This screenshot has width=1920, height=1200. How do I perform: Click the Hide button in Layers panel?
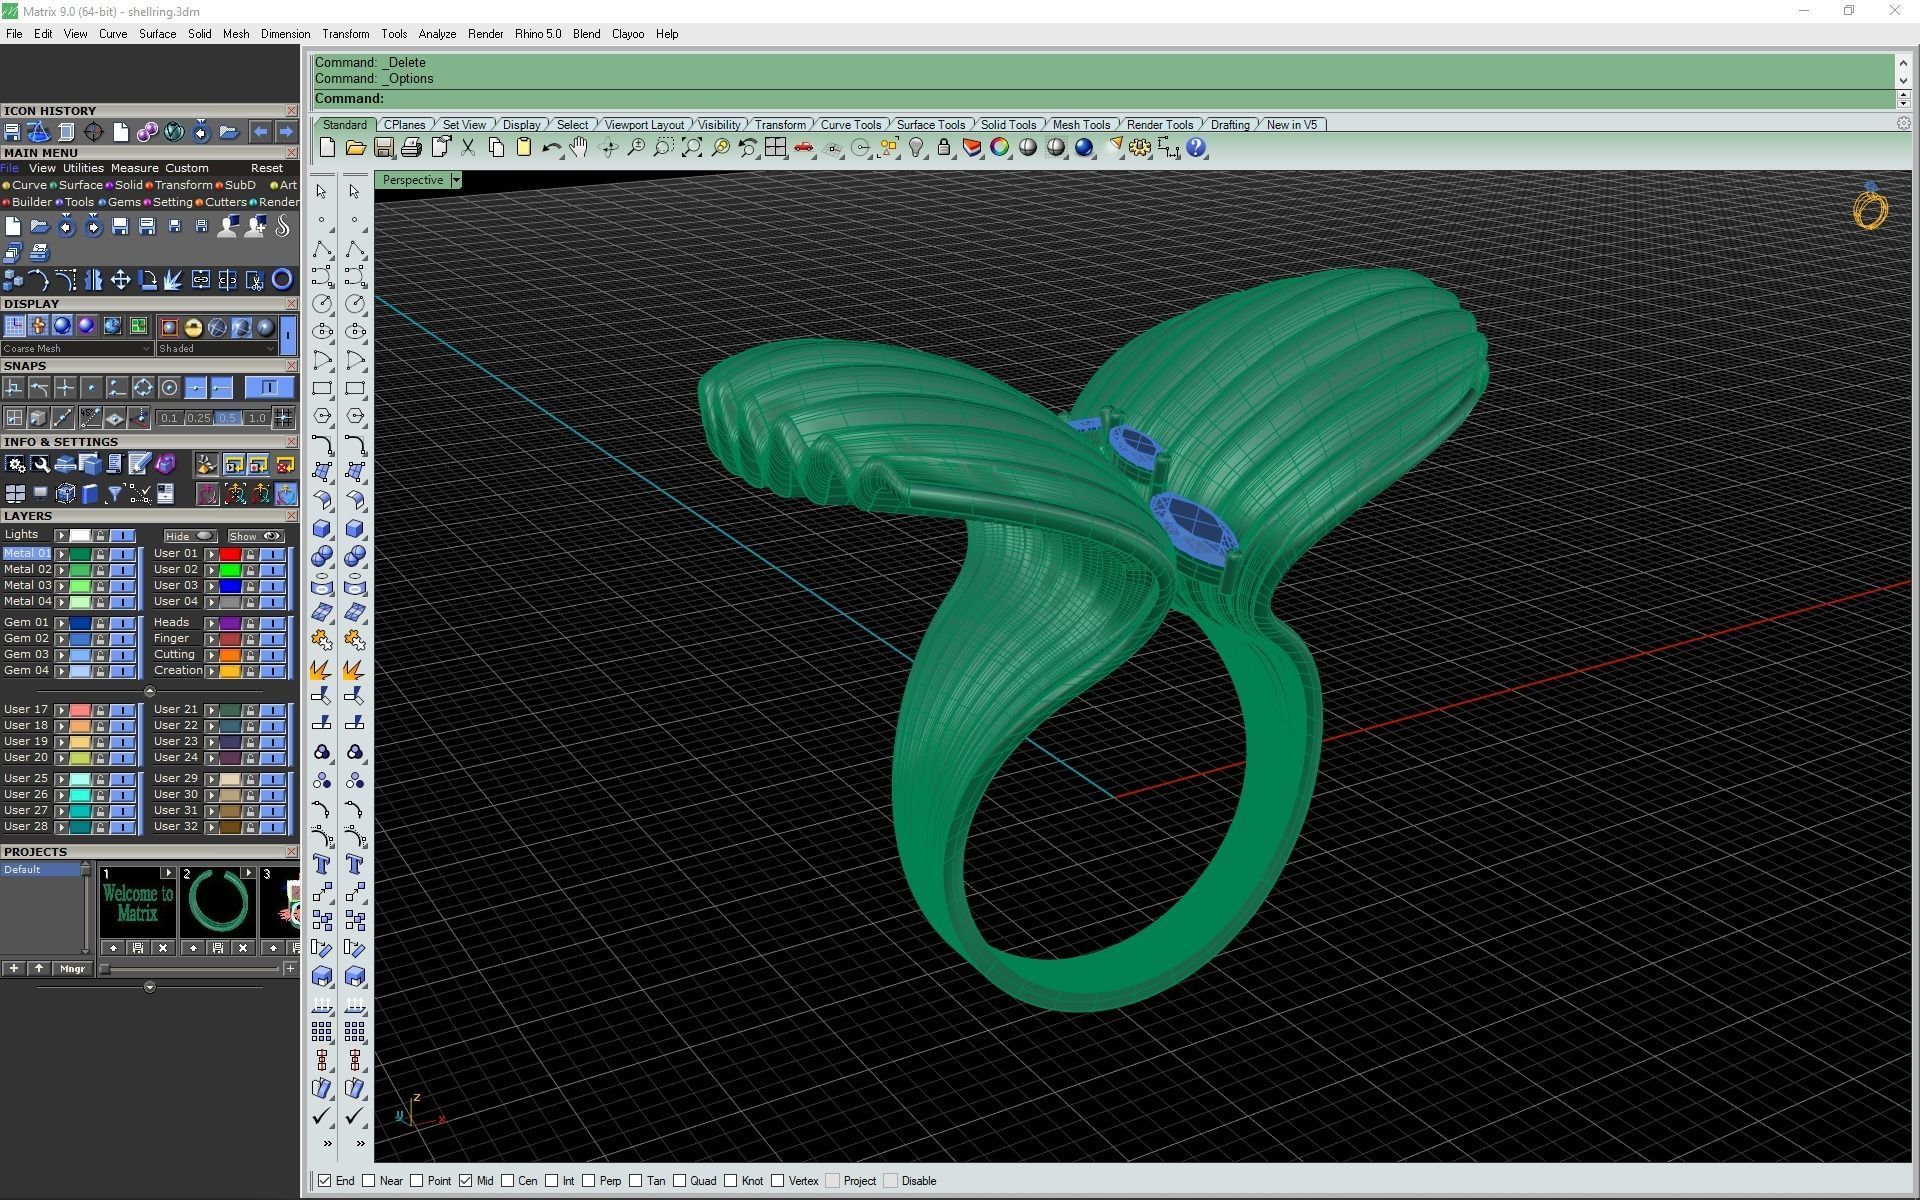190,536
